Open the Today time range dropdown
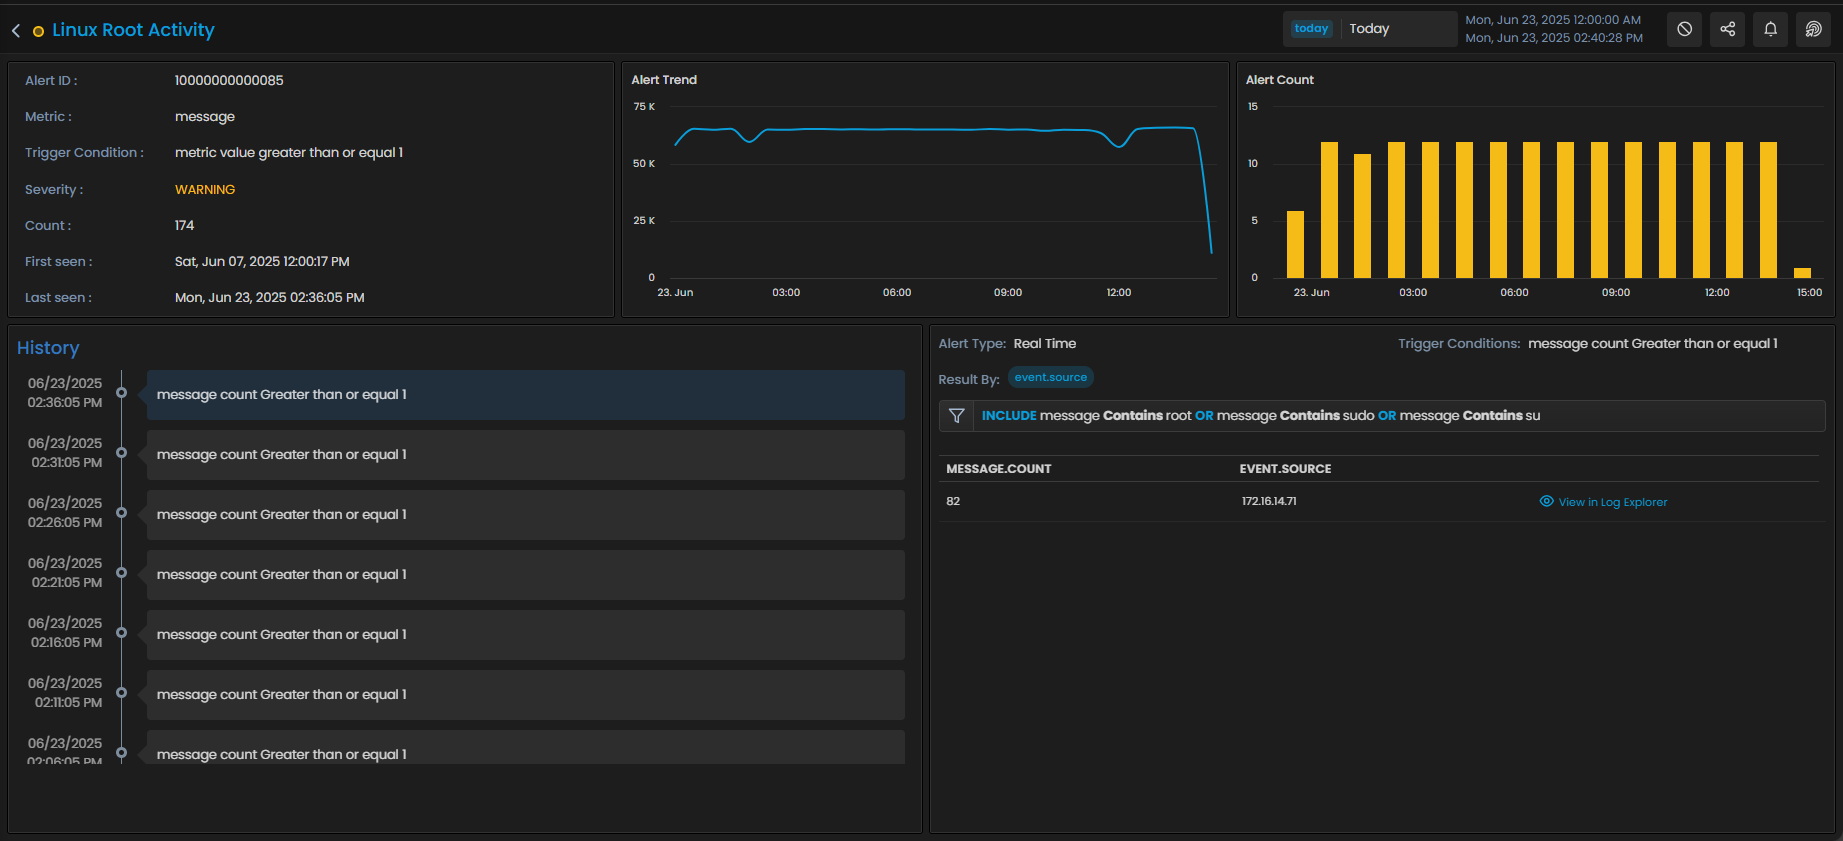The image size is (1843, 841). point(1397,29)
